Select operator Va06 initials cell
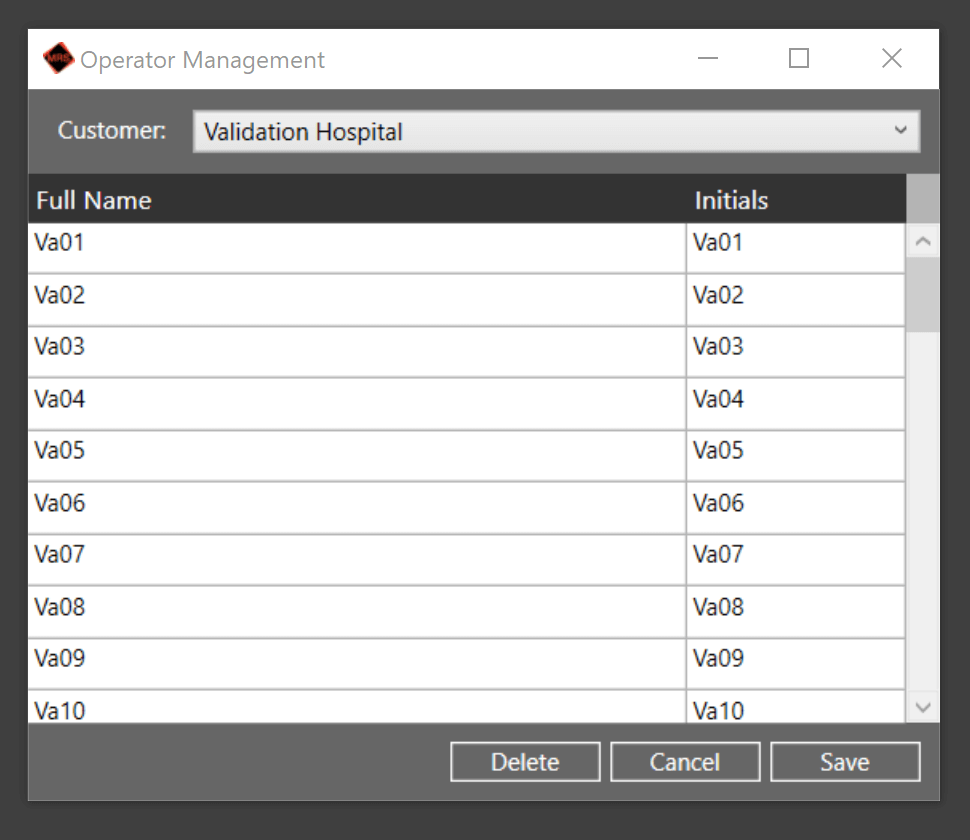The width and height of the screenshot is (970, 840). click(795, 503)
